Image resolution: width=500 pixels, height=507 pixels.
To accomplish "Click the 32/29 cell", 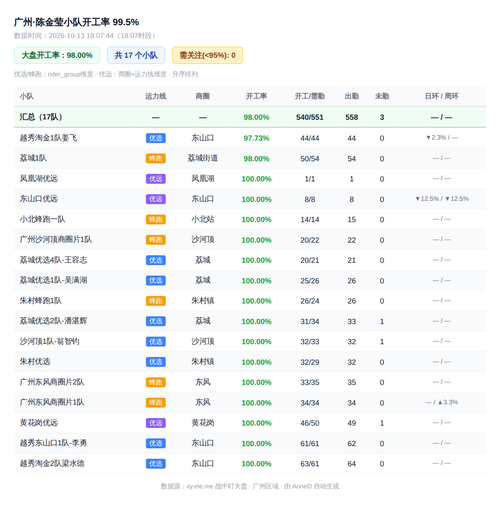I will tap(310, 362).
